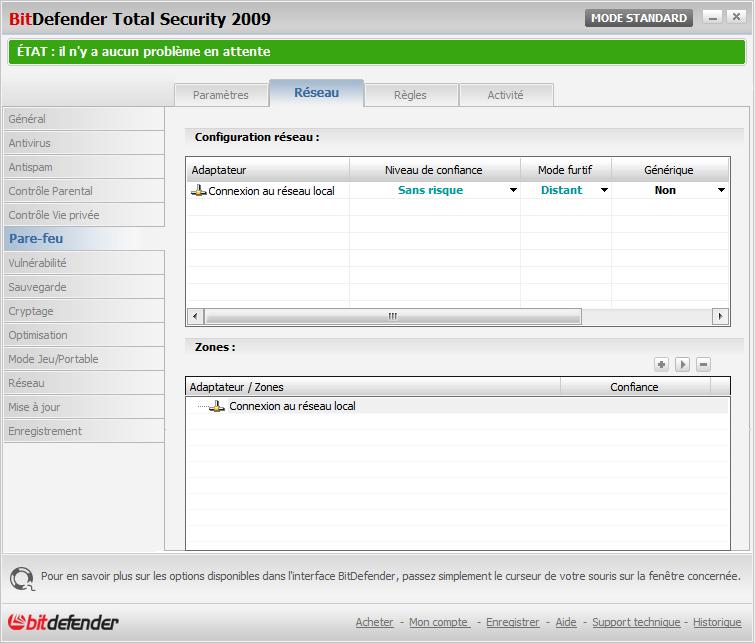The height and width of the screenshot is (643, 755).
Task: Click the bitdefender logo at bottom
Action: pos(63,622)
